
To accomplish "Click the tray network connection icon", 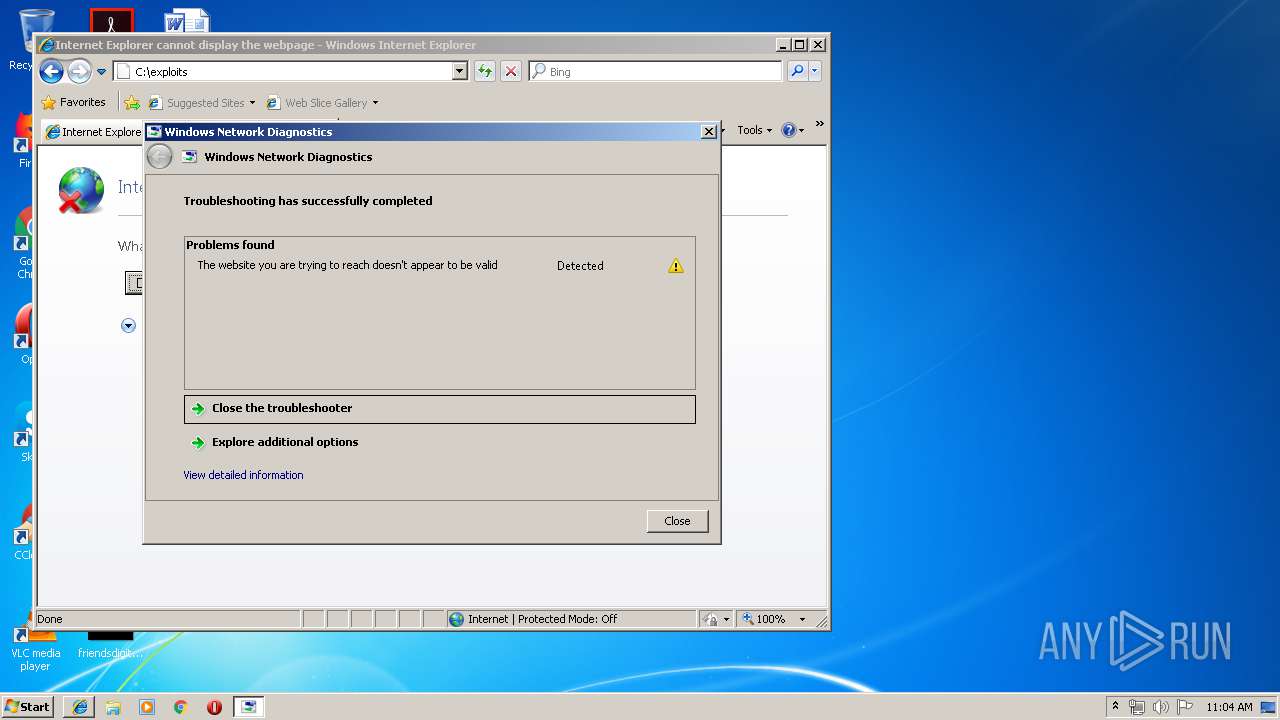I will (x=1137, y=707).
